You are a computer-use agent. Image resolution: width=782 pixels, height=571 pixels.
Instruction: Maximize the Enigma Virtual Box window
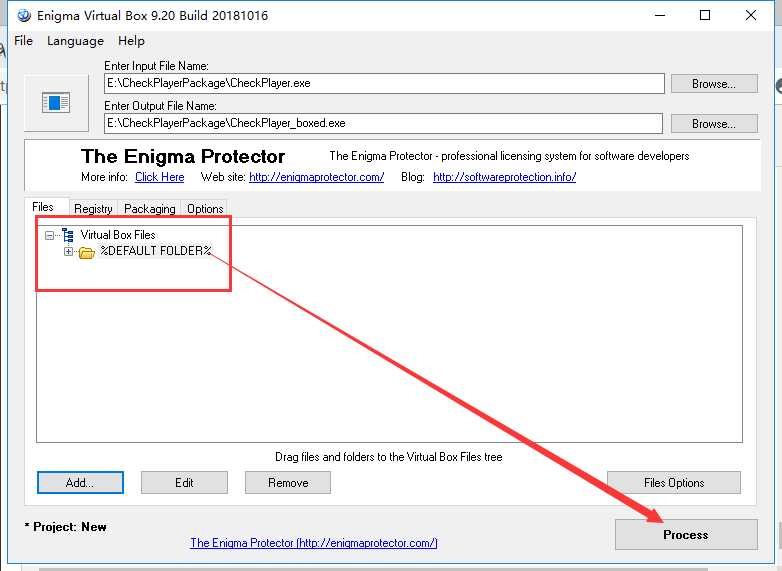(x=705, y=15)
